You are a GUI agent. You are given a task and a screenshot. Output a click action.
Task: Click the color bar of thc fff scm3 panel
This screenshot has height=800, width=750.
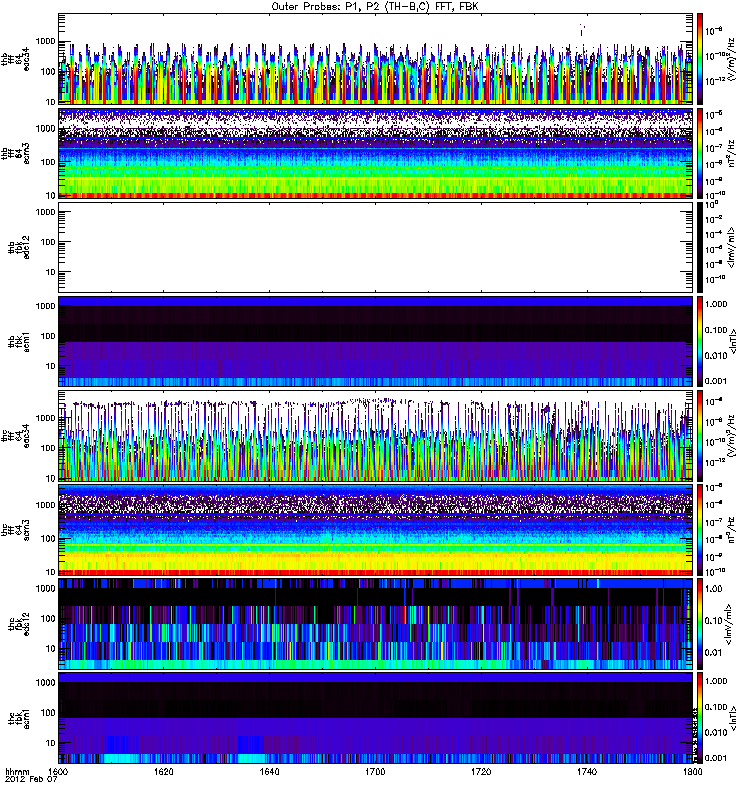[700, 530]
